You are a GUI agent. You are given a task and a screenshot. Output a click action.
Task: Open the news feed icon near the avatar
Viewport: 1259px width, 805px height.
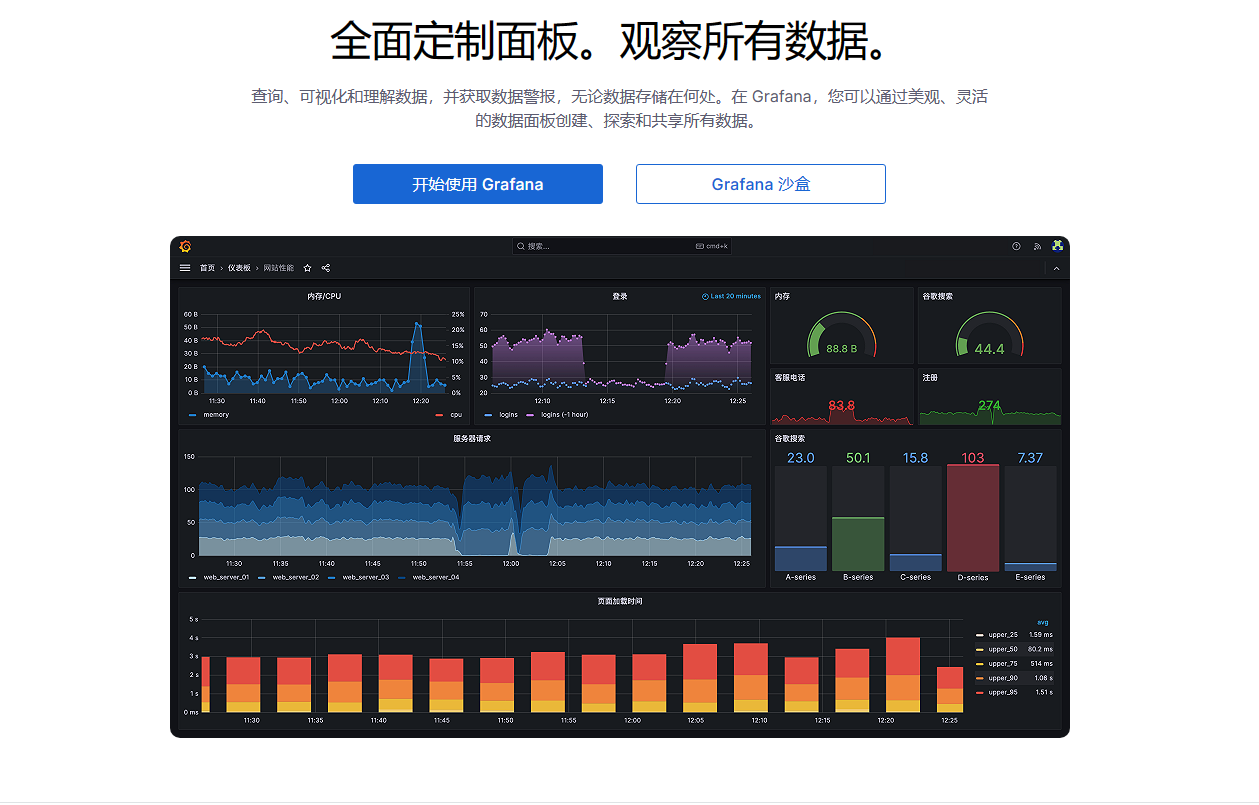(1037, 246)
